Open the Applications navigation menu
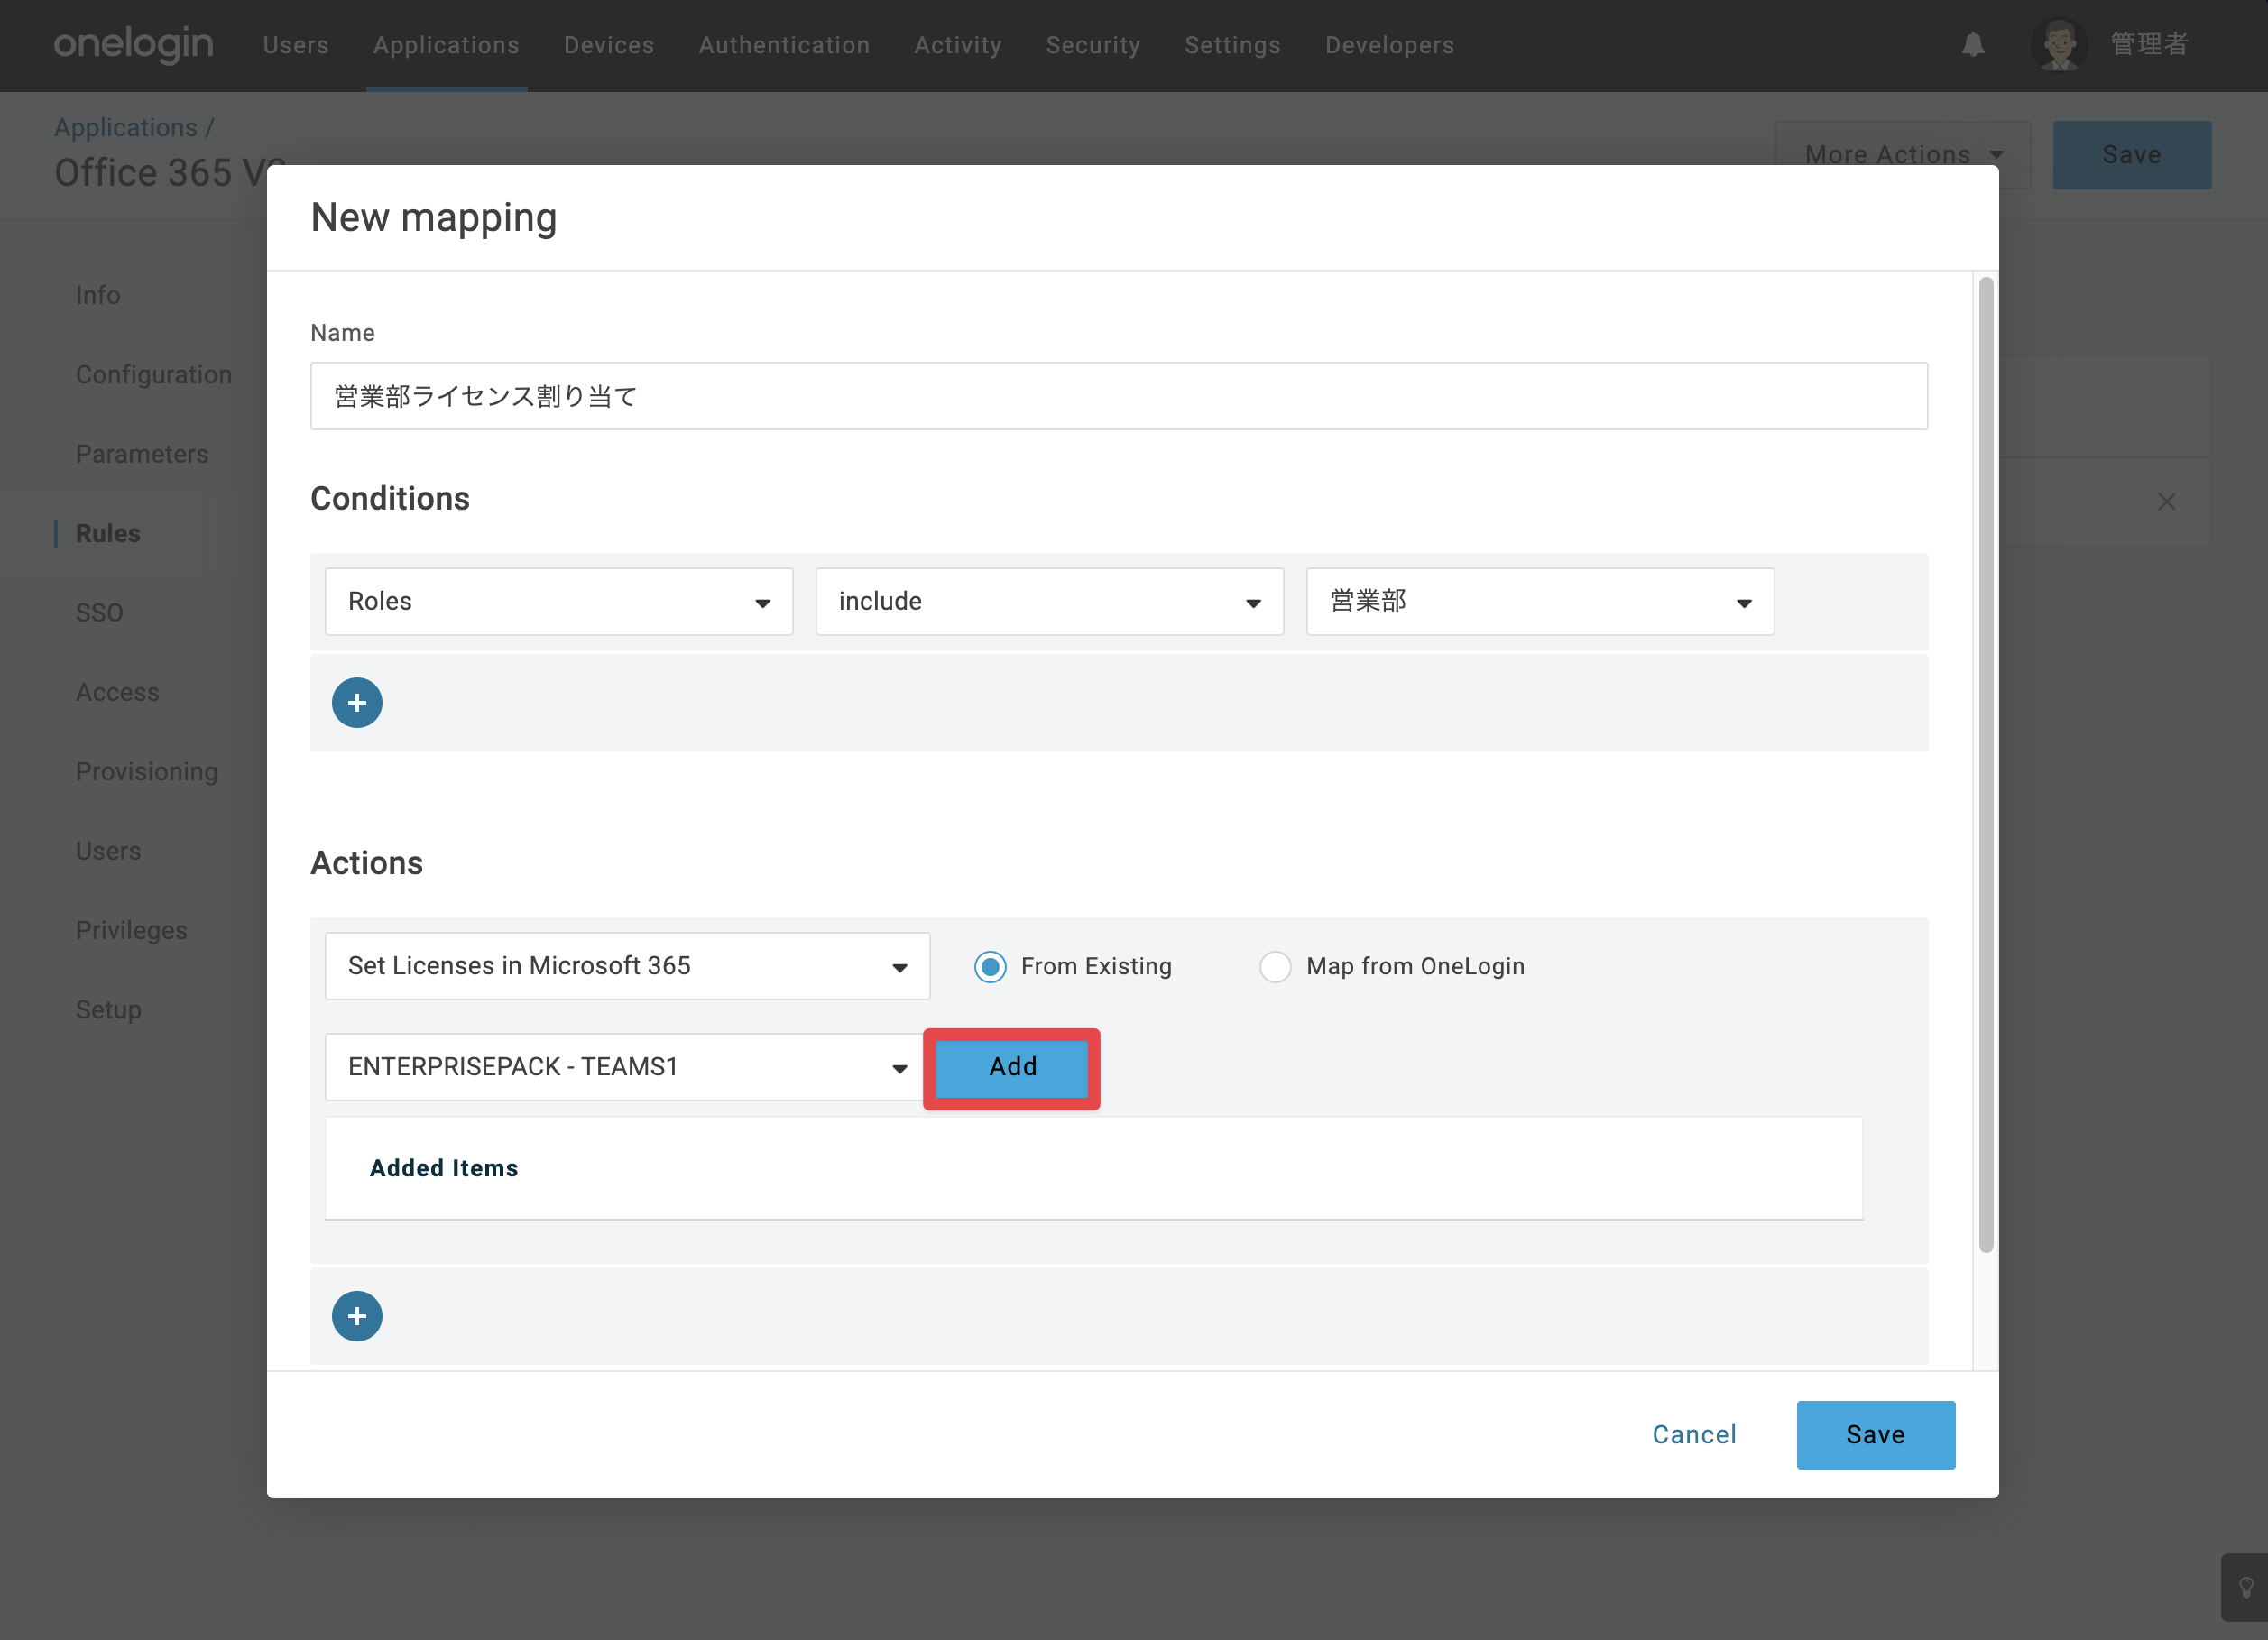Screen dimensions: 2268x1640 click(446, 45)
